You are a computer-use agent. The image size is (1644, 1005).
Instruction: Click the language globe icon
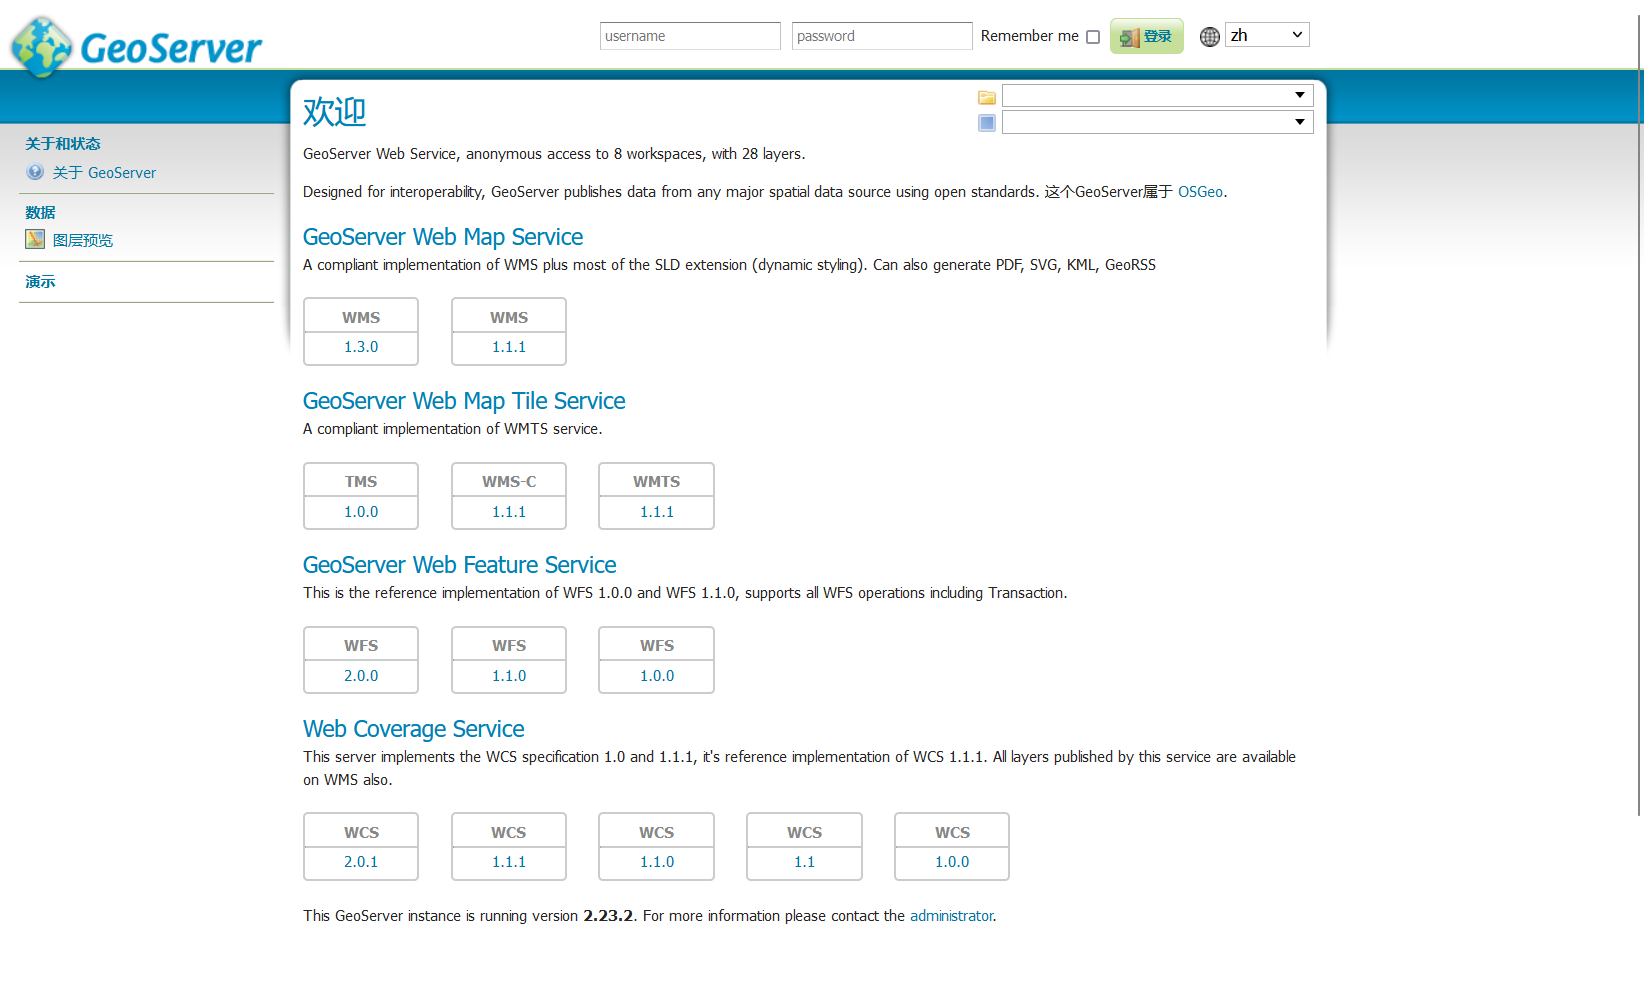click(1210, 36)
